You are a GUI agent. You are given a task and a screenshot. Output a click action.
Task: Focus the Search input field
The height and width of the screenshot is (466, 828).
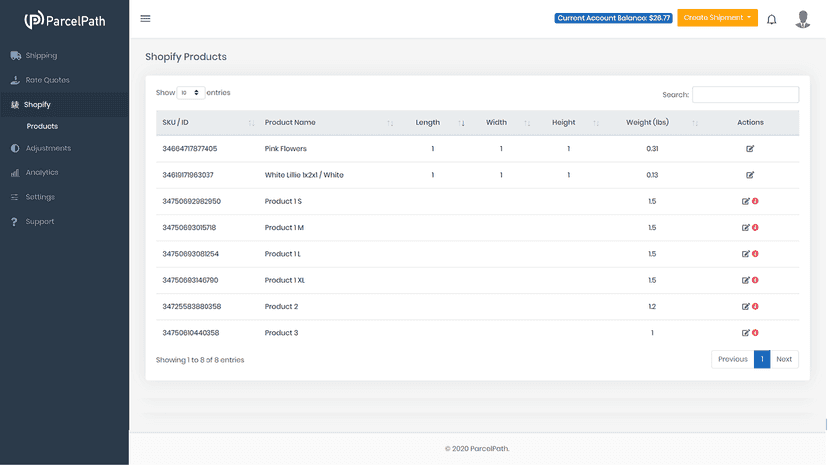click(x=745, y=95)
